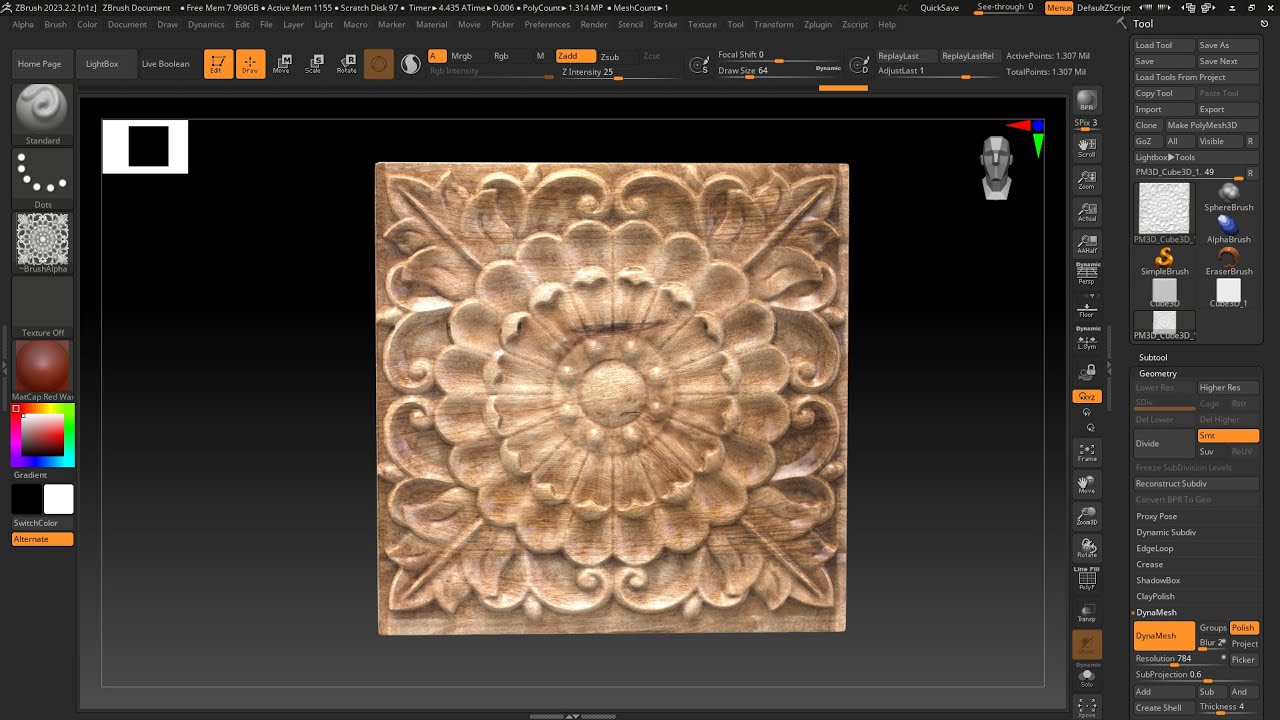Select the Draw mode button
The width and height of the screenshot is (1280, 720).
point(250,64)
